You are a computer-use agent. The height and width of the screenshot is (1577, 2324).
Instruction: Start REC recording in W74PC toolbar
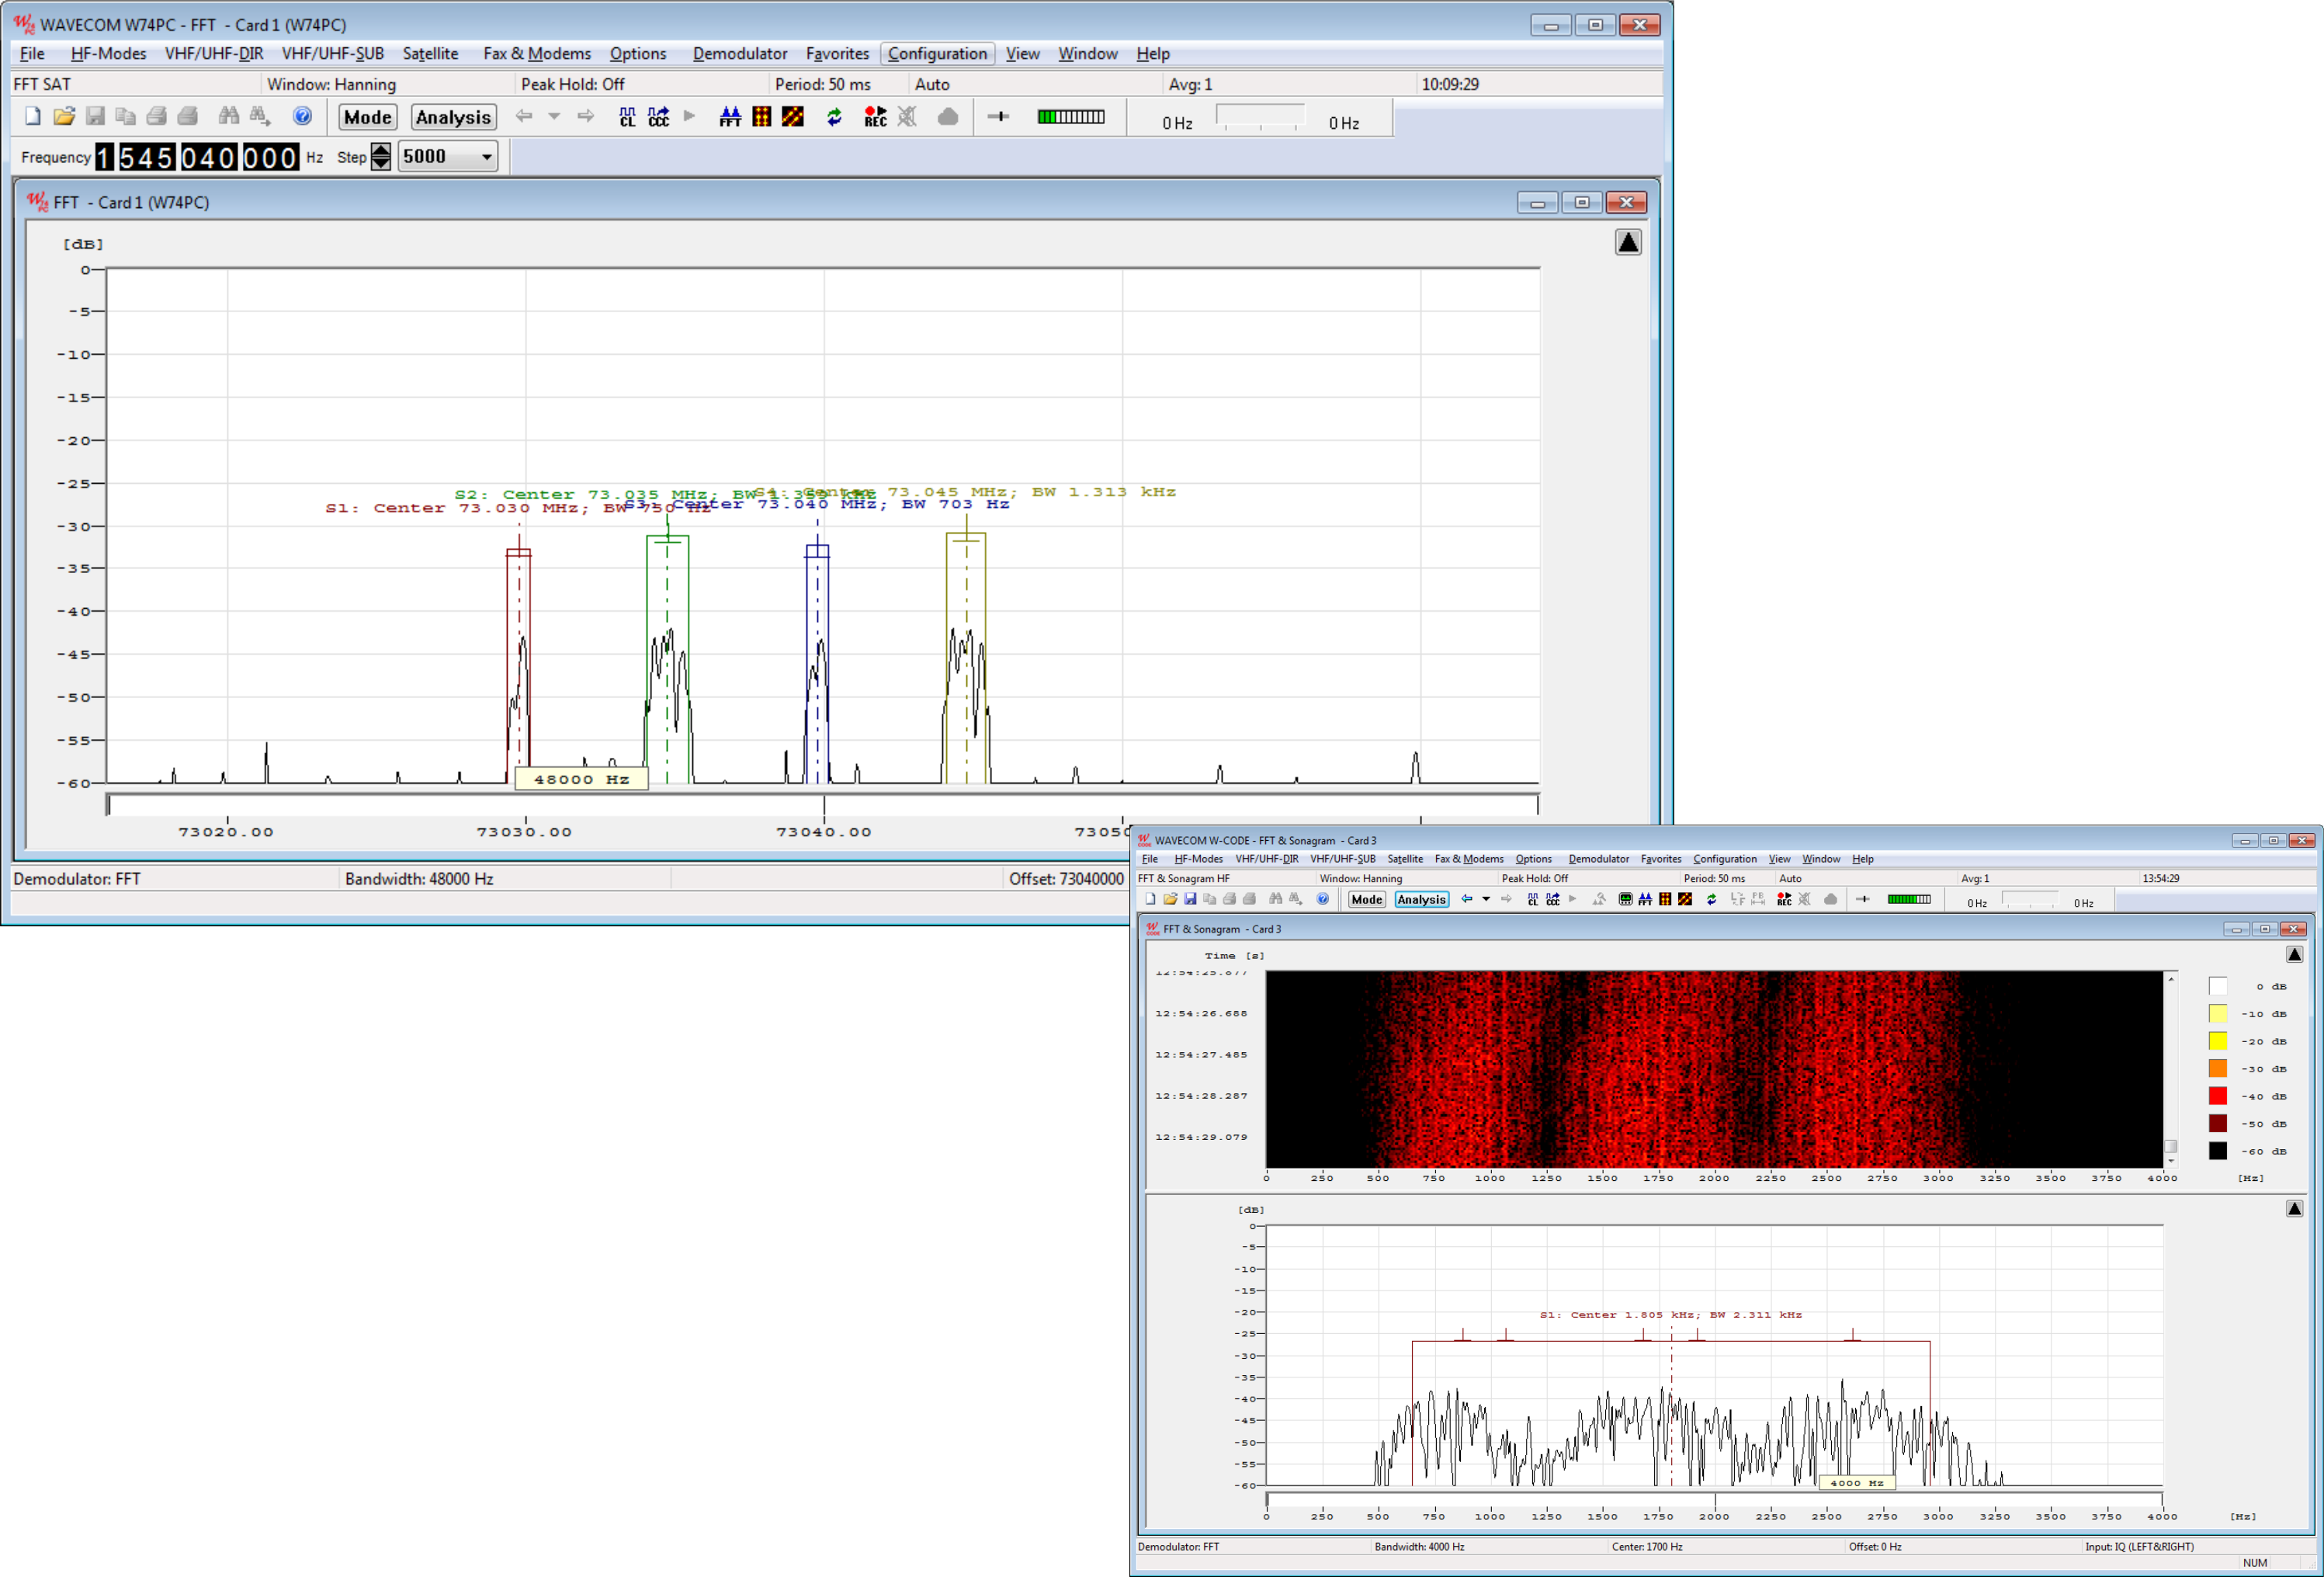[x=875, y=117]
